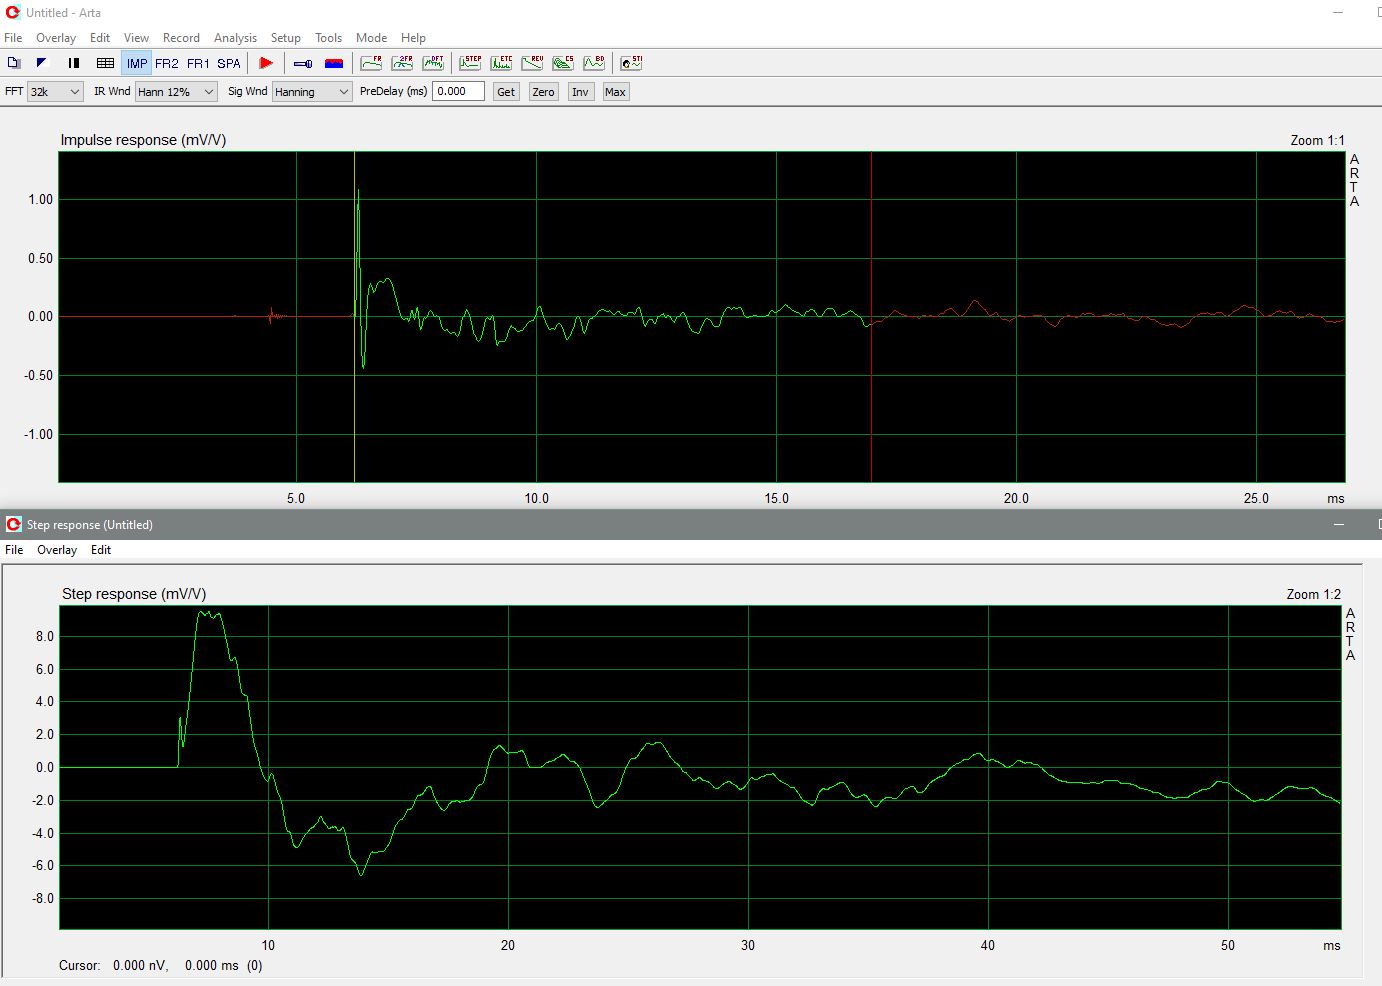This screenshot has height=986, width=1382.
Task: Toggle IMP impulse response mode
Action: 137,63
